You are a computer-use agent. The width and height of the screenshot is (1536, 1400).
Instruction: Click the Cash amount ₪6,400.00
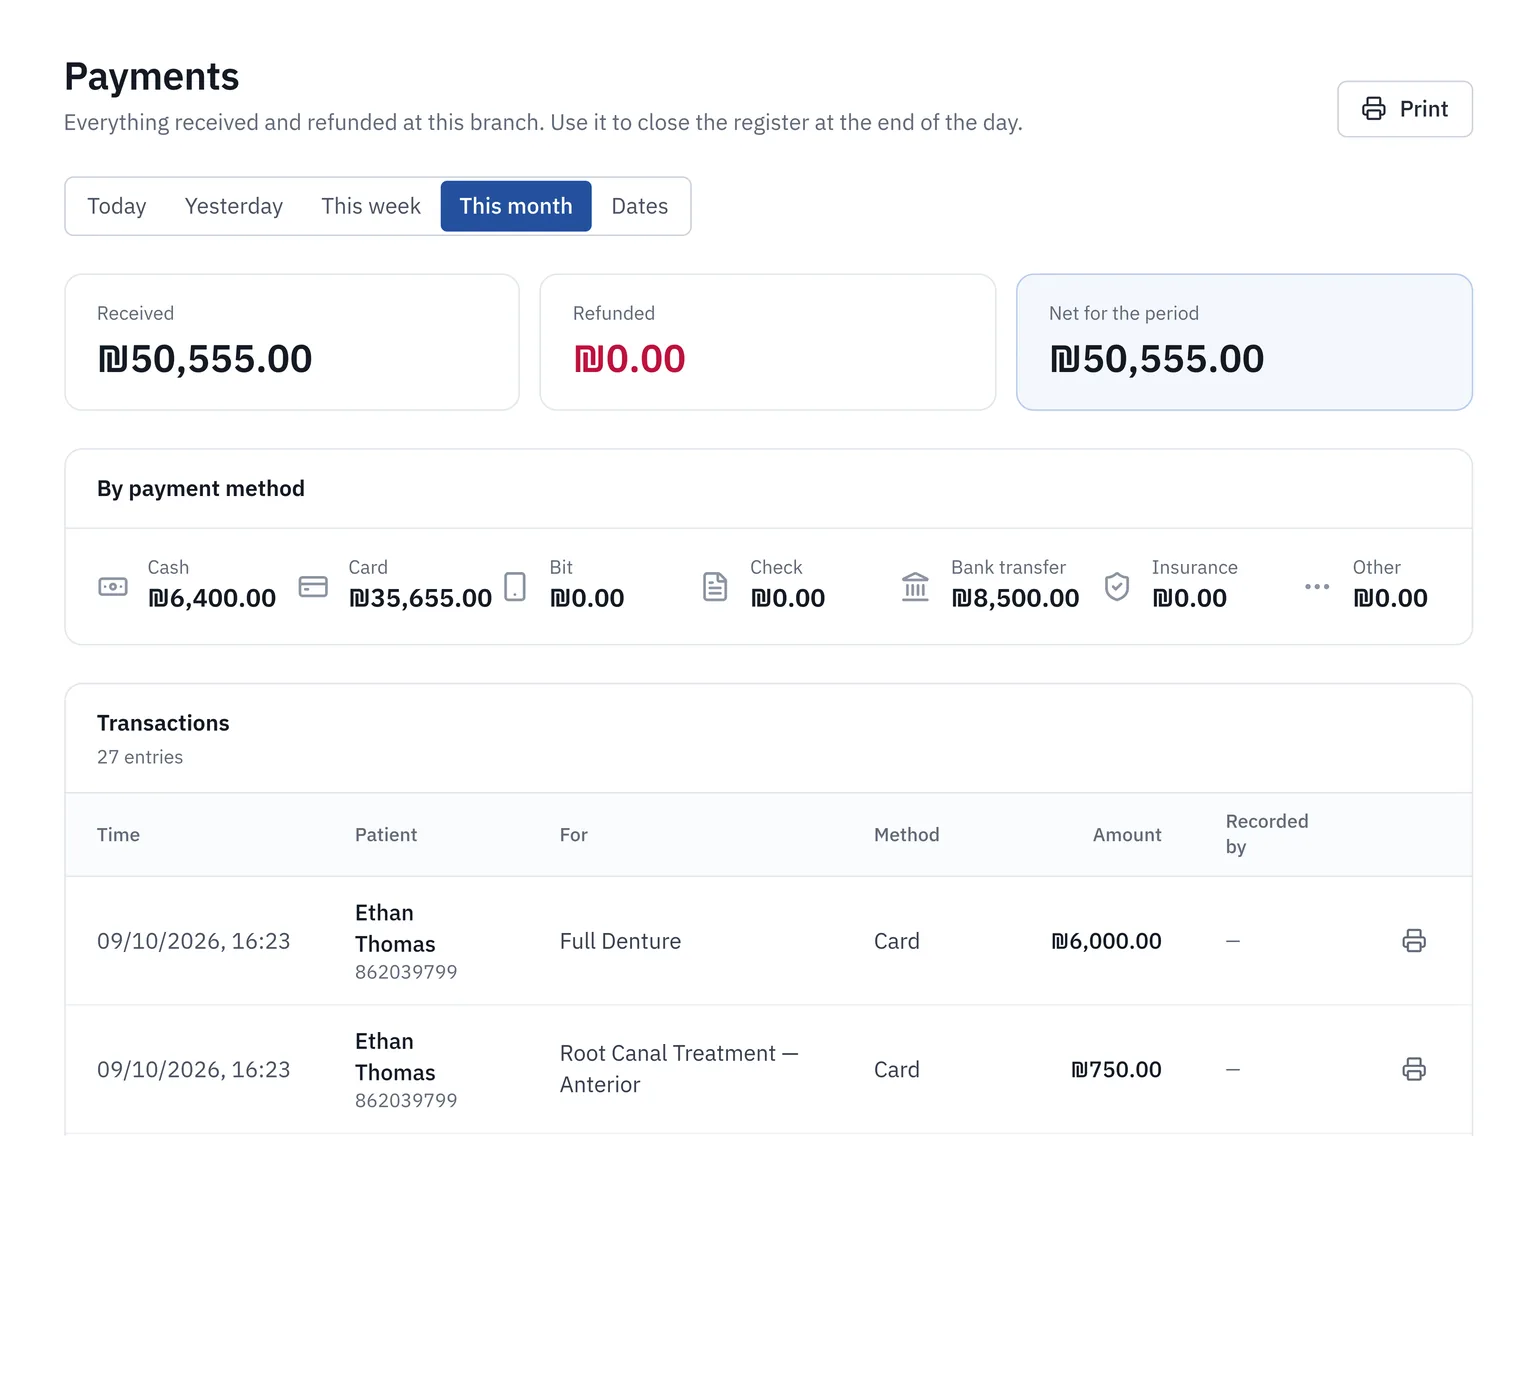tap(212, 598)
